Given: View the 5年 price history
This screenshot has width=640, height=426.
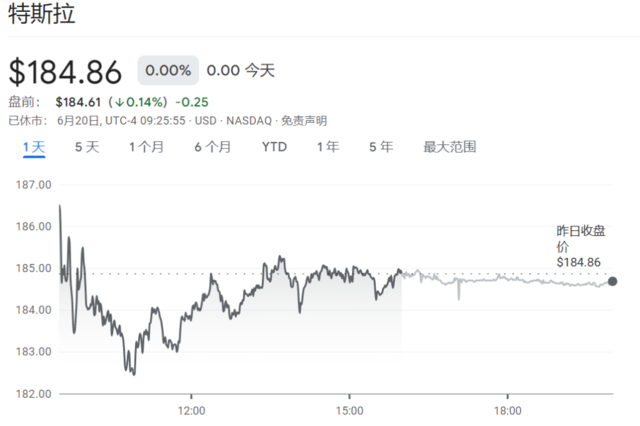Looking at the screenshot, I should point(380,147).
